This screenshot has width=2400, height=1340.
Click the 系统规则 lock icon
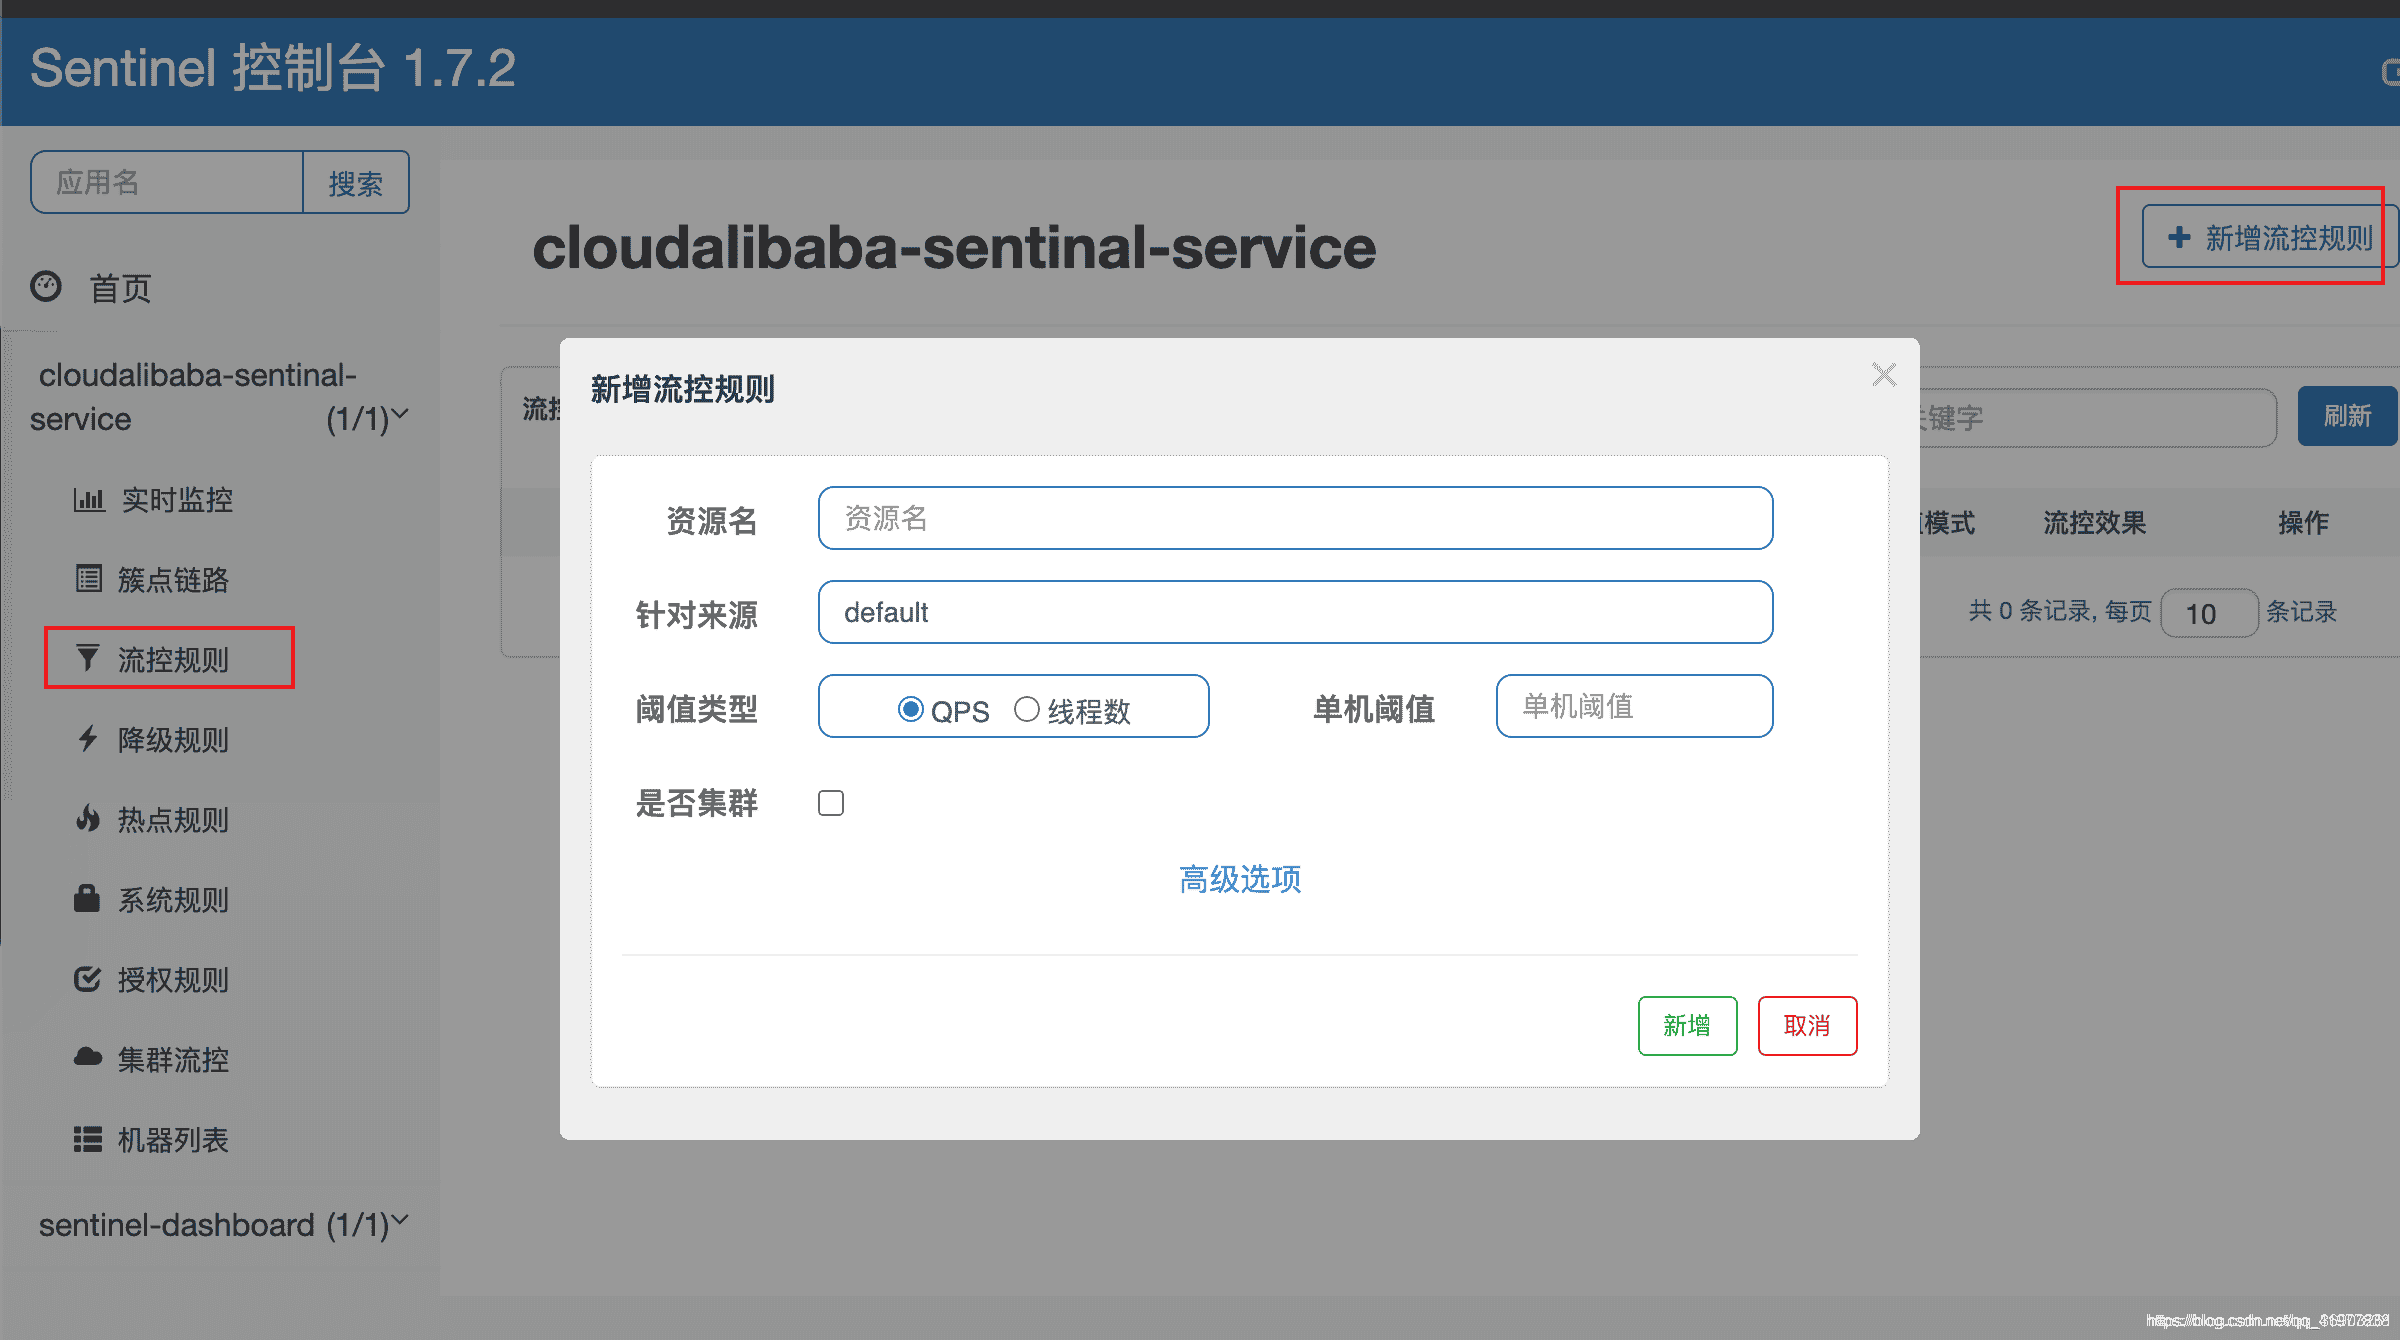click(x=89, y=899)
